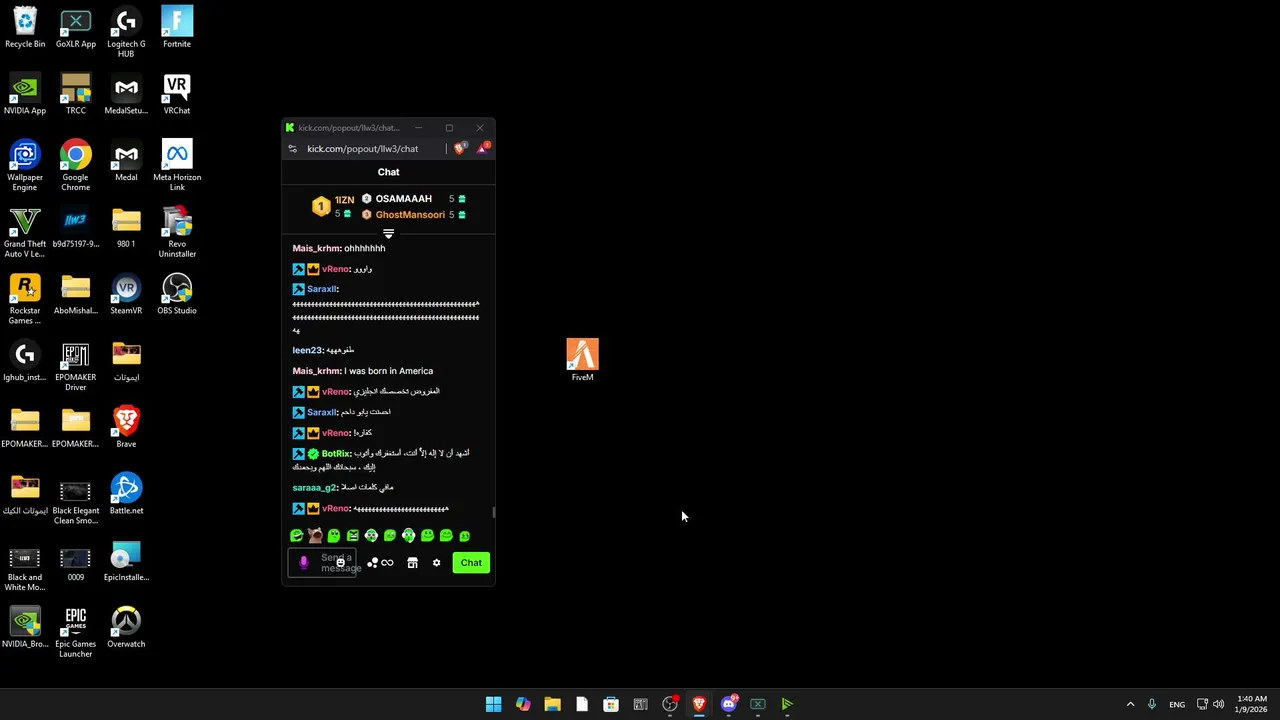
Task: Select Rockstar Games launcher icon
Action: pyautogui.click(x=25, y=299)
